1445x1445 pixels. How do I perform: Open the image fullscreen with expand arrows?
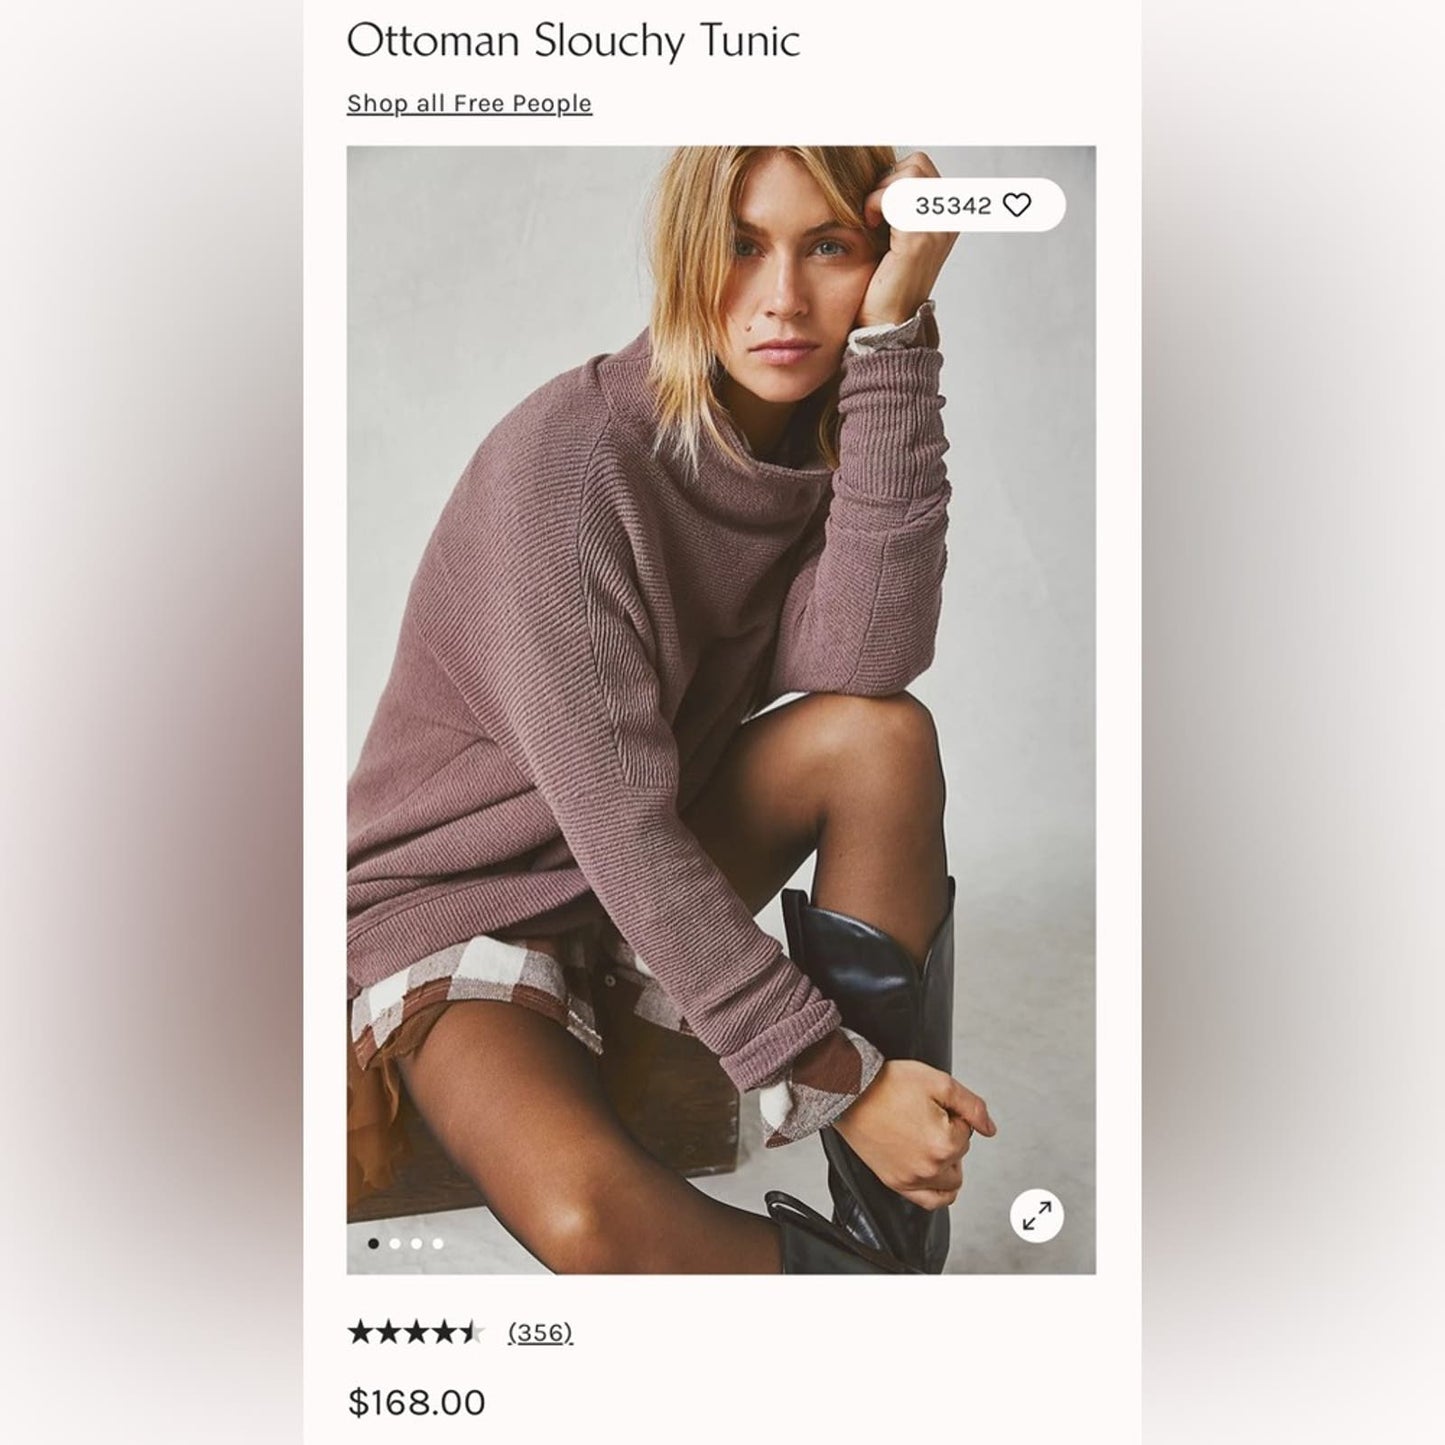(1037, 1216)
